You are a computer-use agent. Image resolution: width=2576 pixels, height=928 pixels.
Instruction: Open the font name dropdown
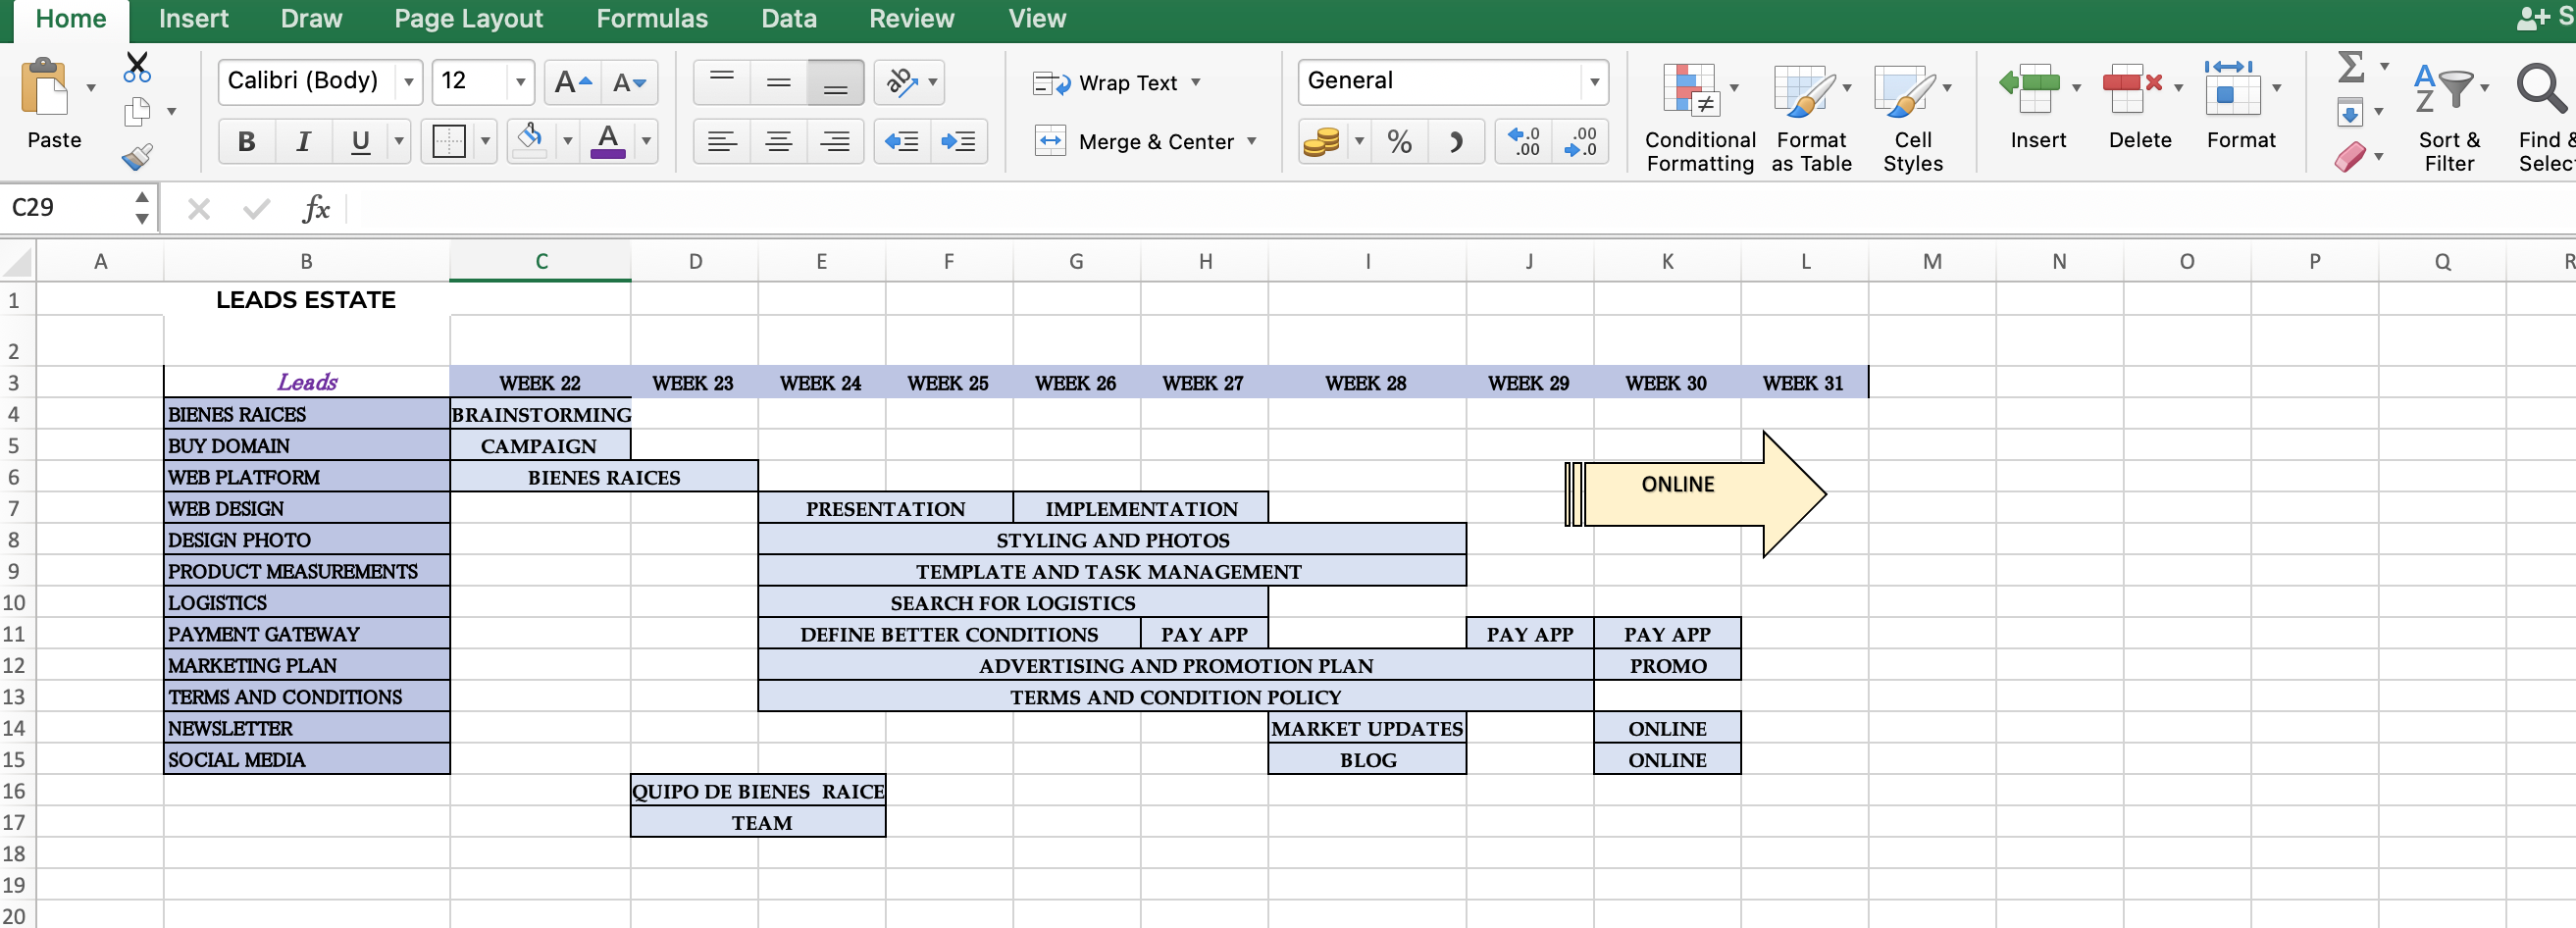point(408,82)
